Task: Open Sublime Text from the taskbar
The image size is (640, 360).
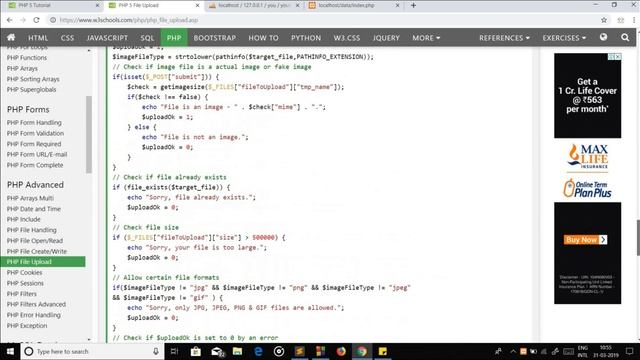Action: tap(300, 351)
